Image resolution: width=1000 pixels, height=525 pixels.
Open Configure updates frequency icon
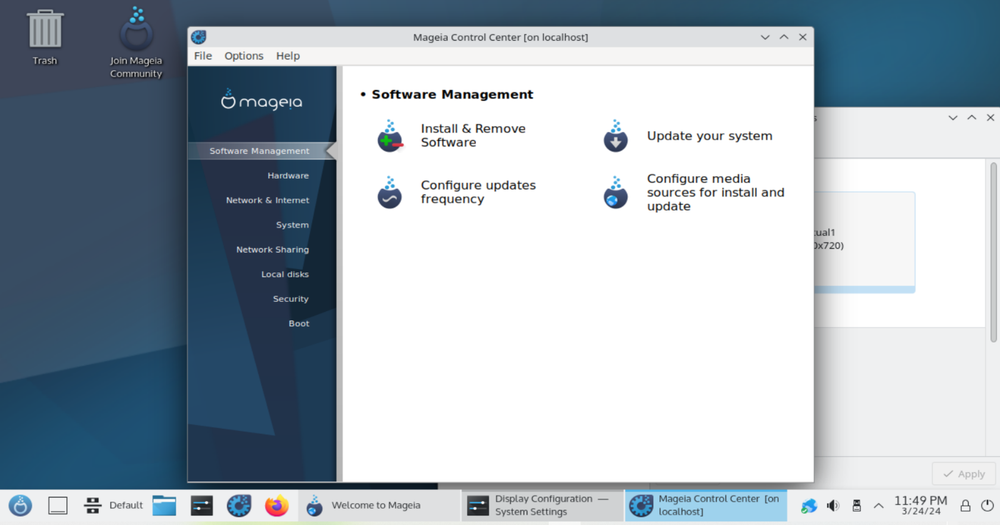[390, 193]
